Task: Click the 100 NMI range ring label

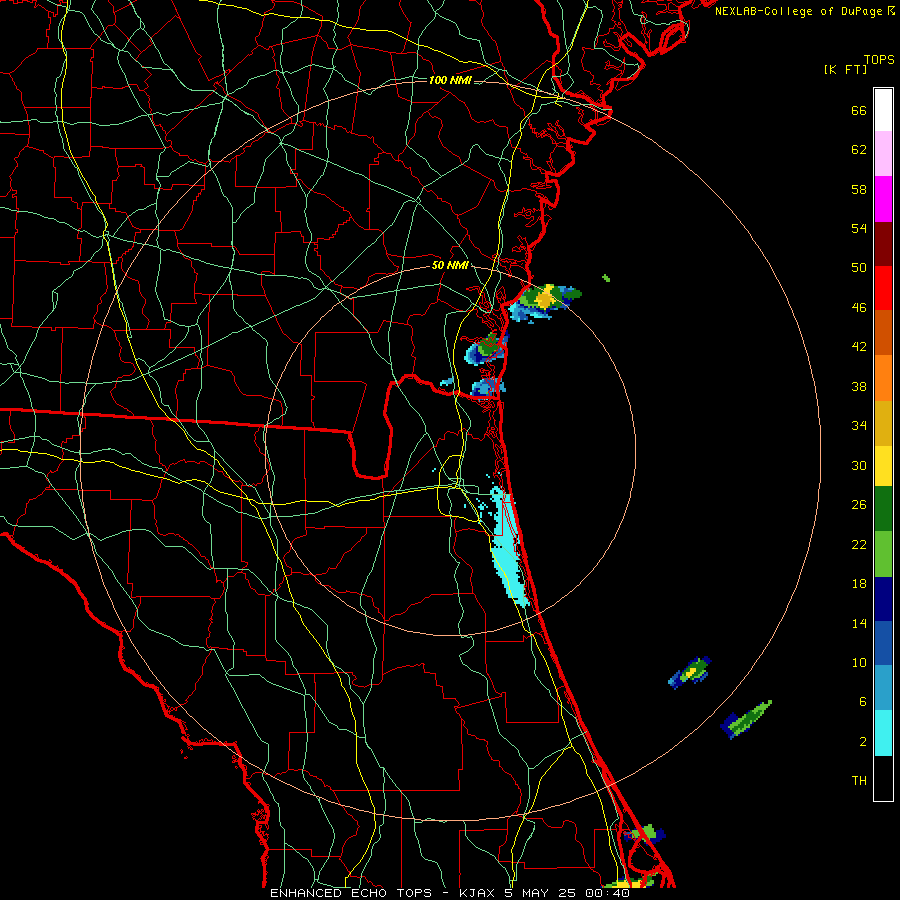Action: pos(450,80)
